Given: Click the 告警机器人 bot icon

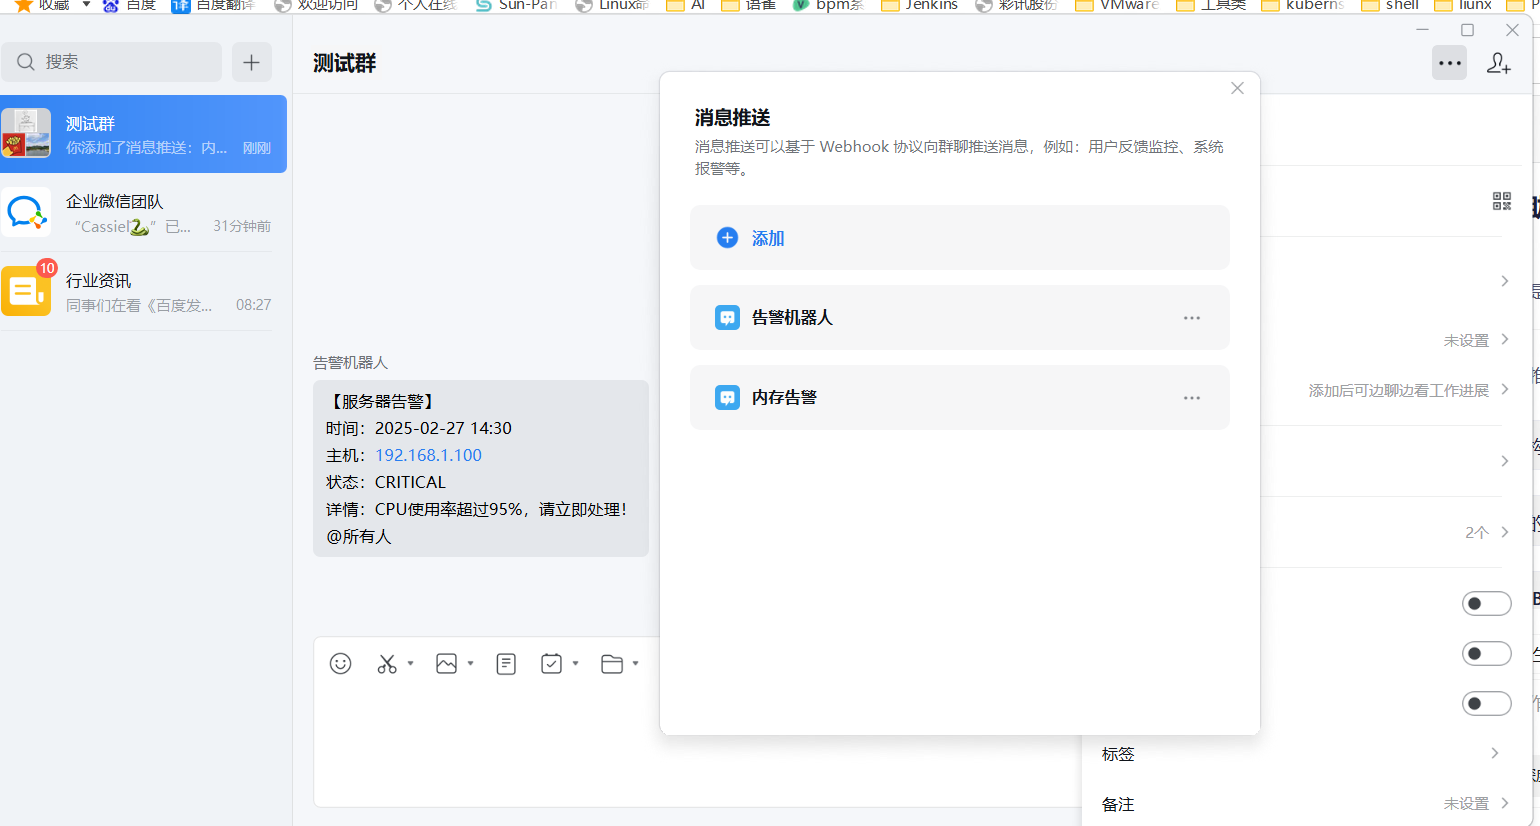Looking at the screenshot, I should (727, 318).
